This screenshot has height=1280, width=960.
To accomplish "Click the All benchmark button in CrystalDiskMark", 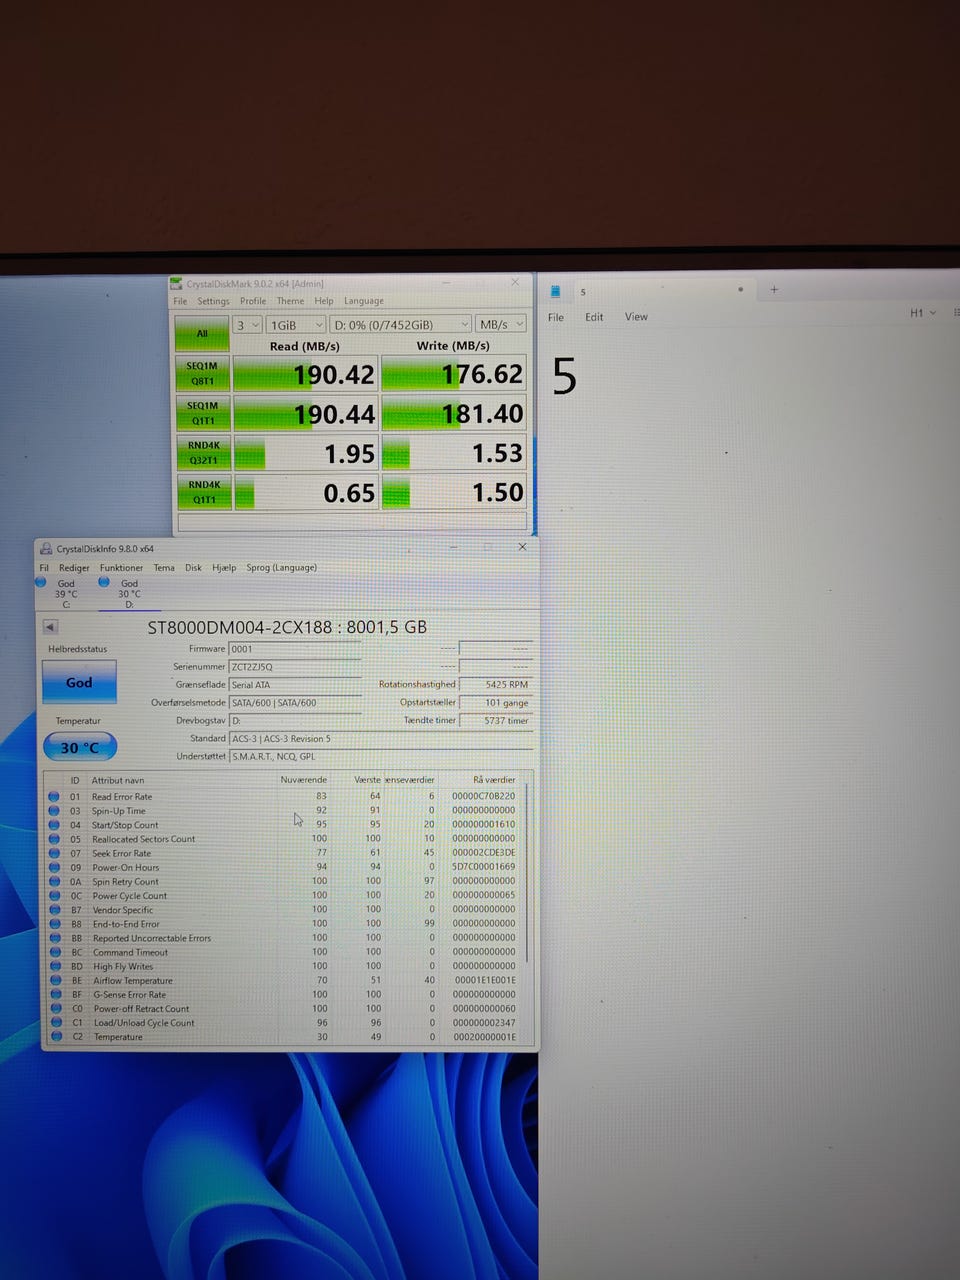I will pos(202,334).
